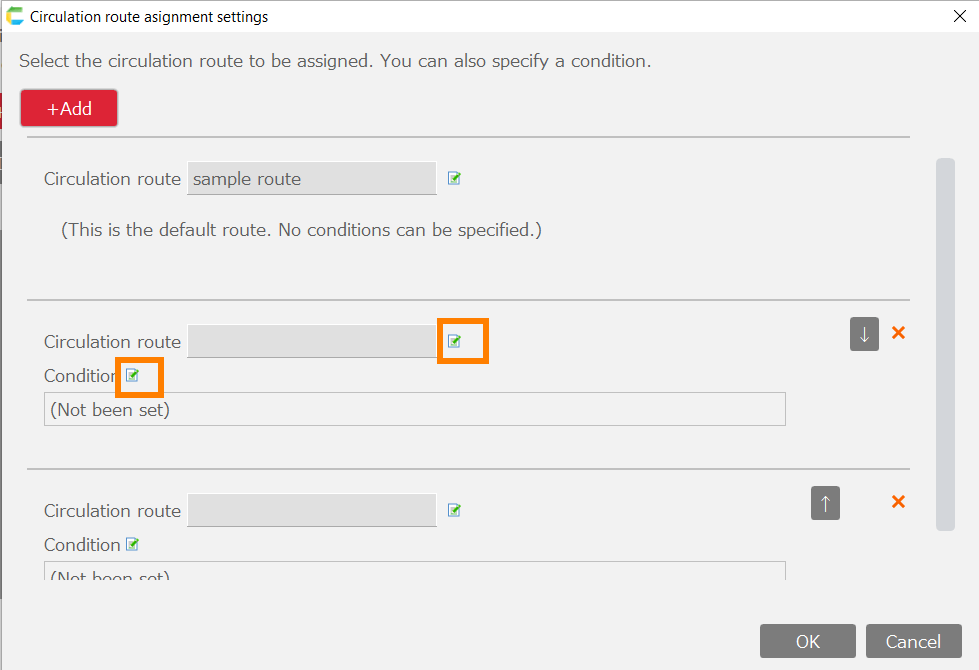Close the Circulation route assignment settings dialog

959,16
